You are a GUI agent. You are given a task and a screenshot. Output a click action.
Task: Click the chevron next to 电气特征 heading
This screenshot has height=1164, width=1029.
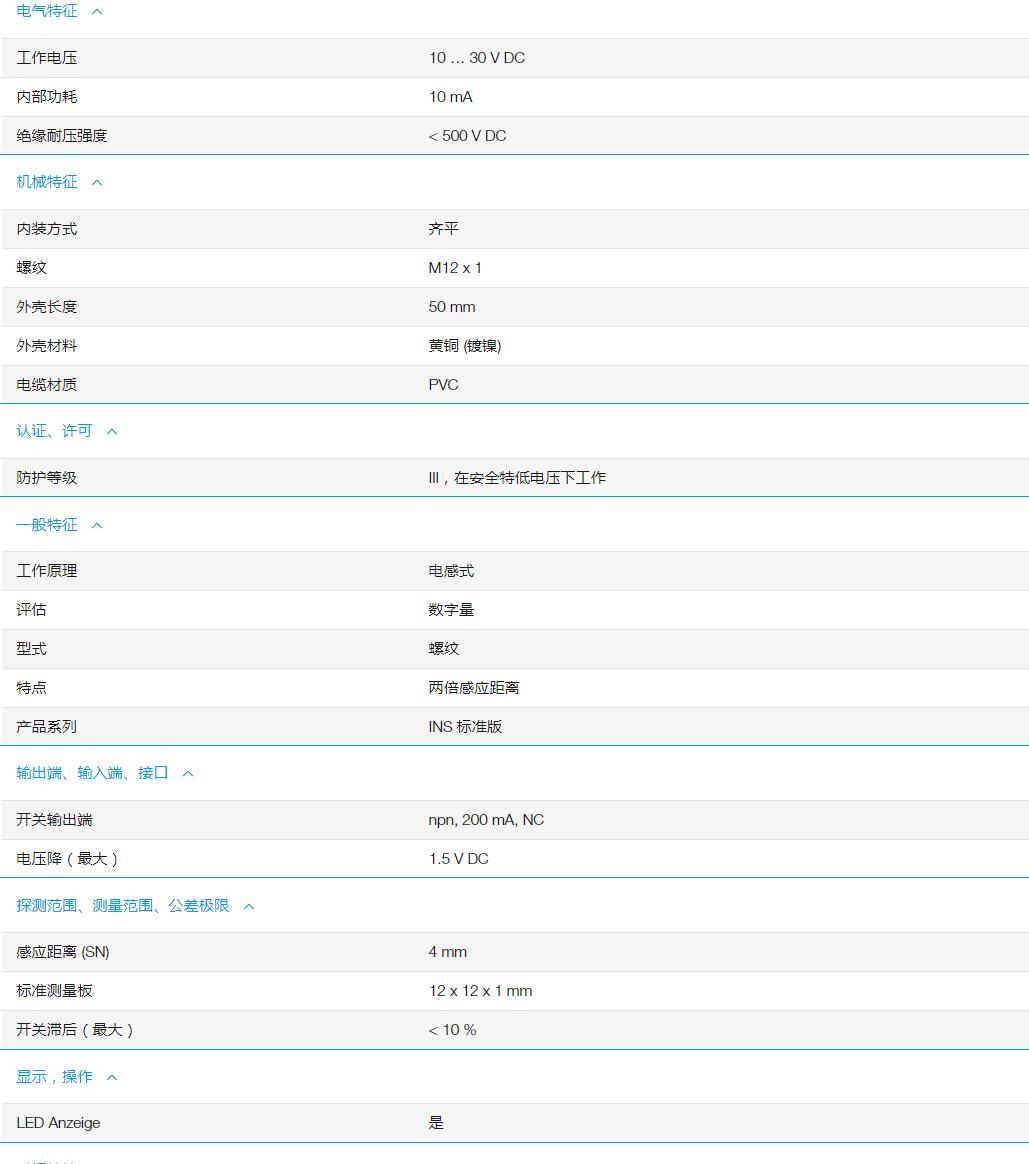coord(97,11)
